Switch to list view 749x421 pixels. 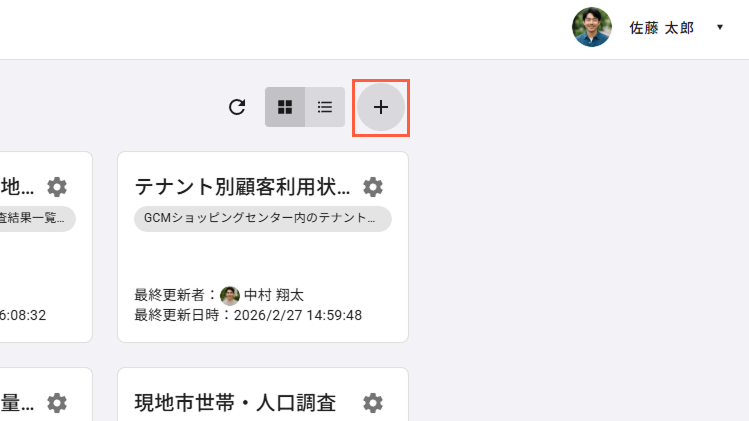(x=325, y=107)
